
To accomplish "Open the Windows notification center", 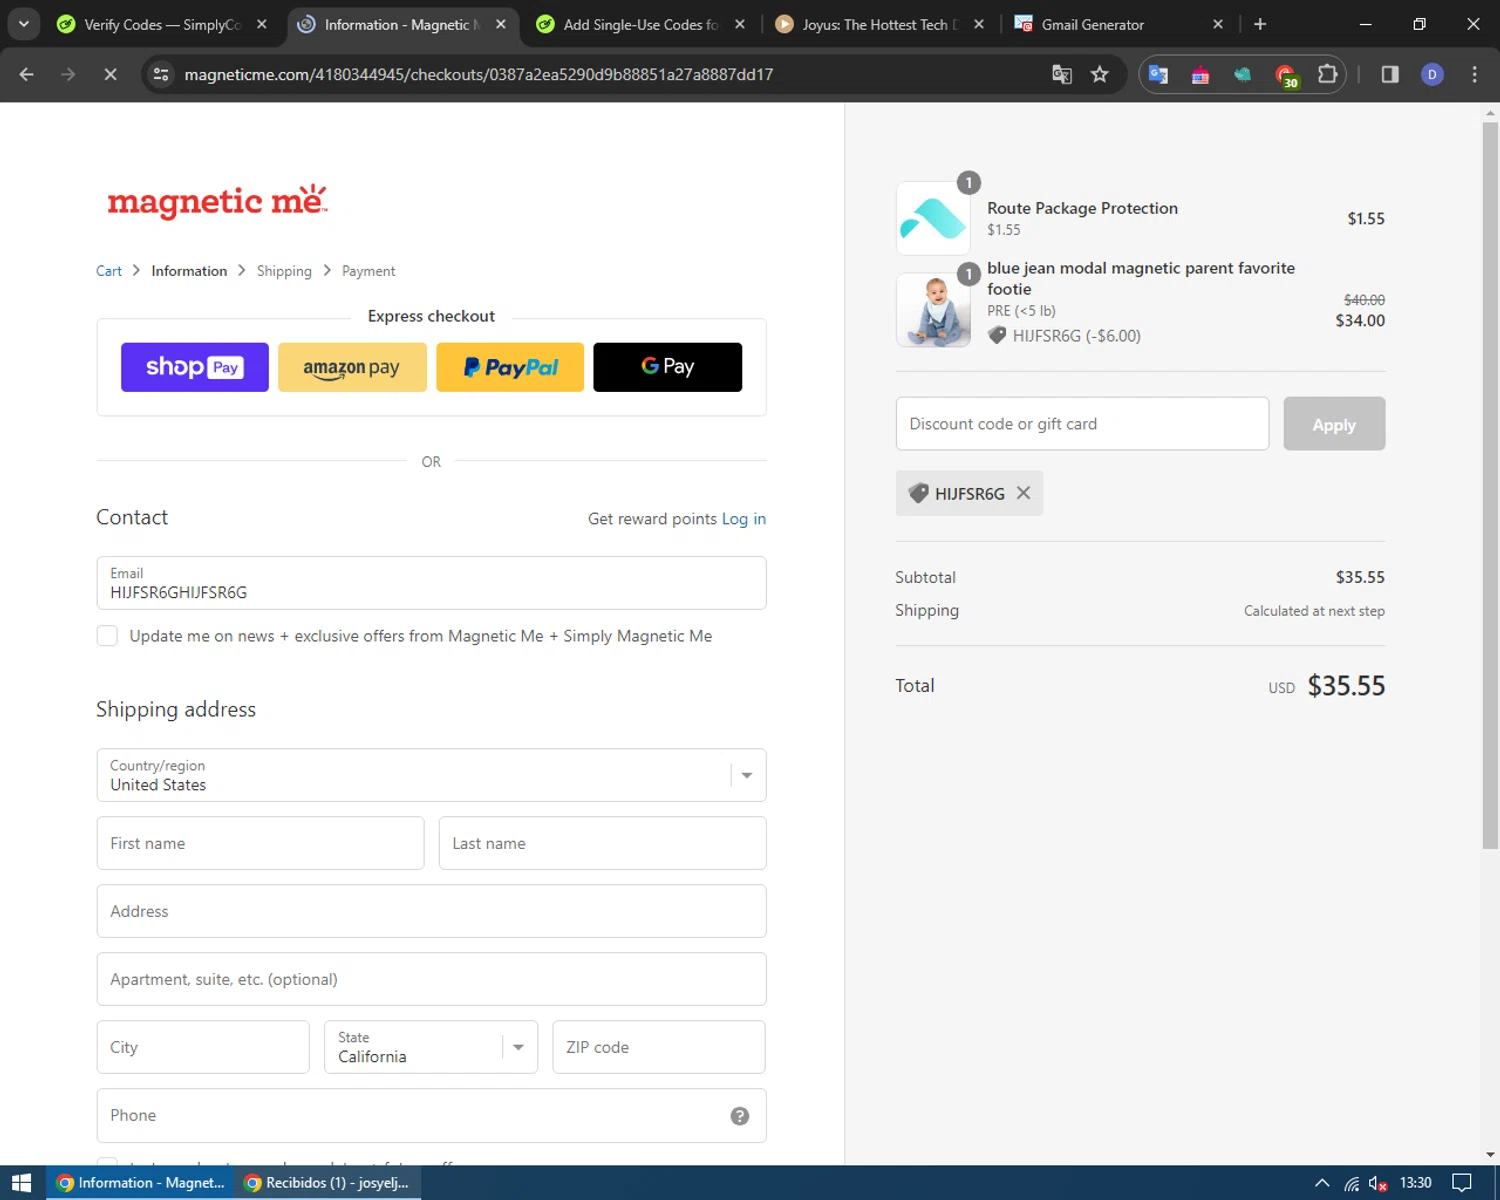I will [1462, 1183].
